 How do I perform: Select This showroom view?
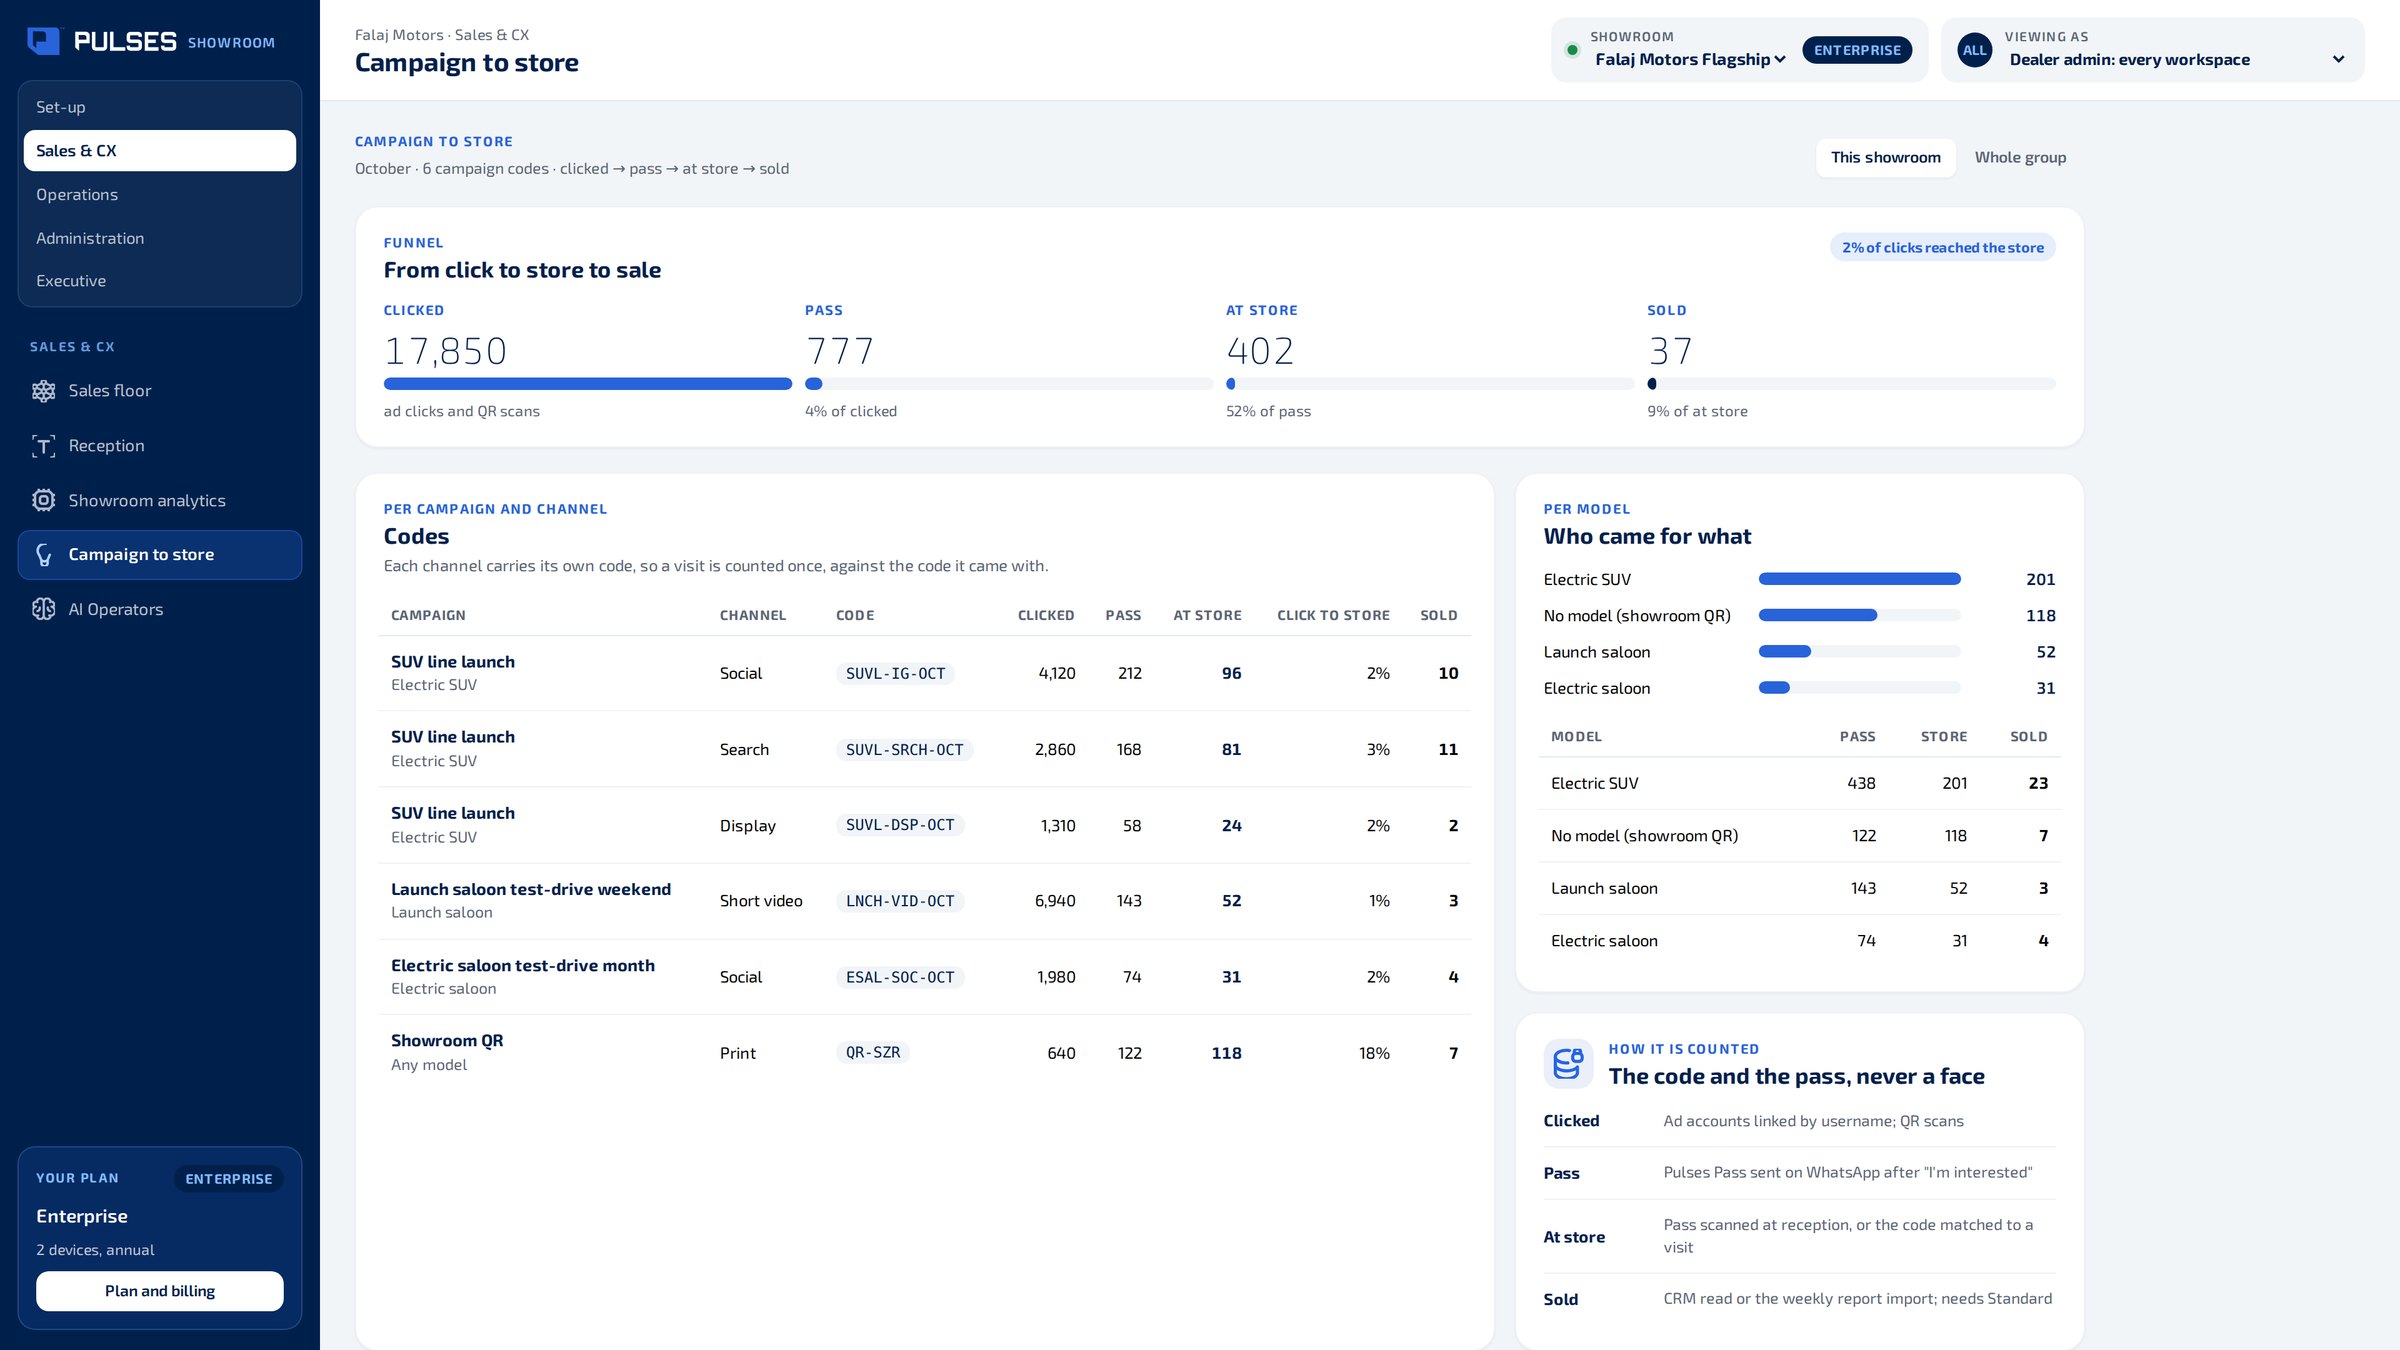[1885, 158]
